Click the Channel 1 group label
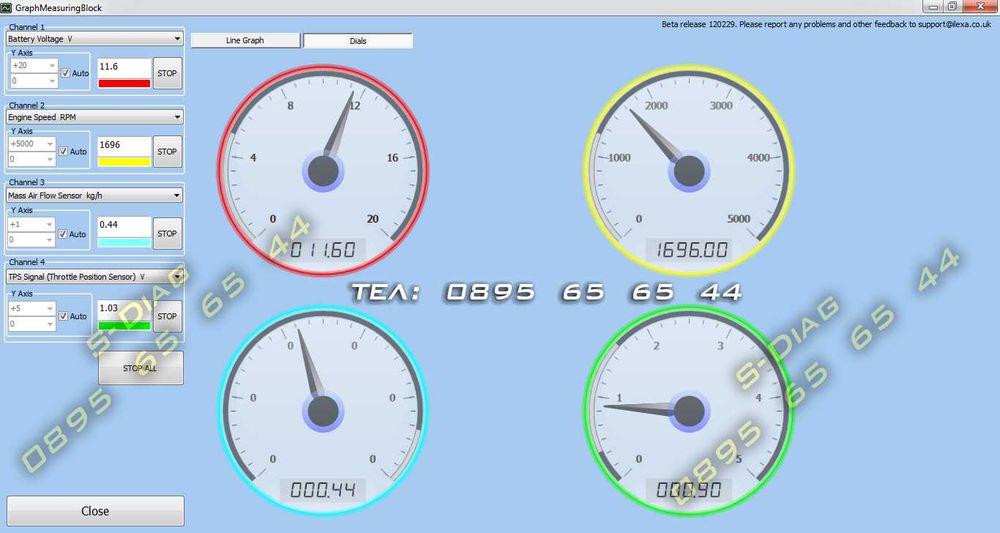 (x=27, y=27)
